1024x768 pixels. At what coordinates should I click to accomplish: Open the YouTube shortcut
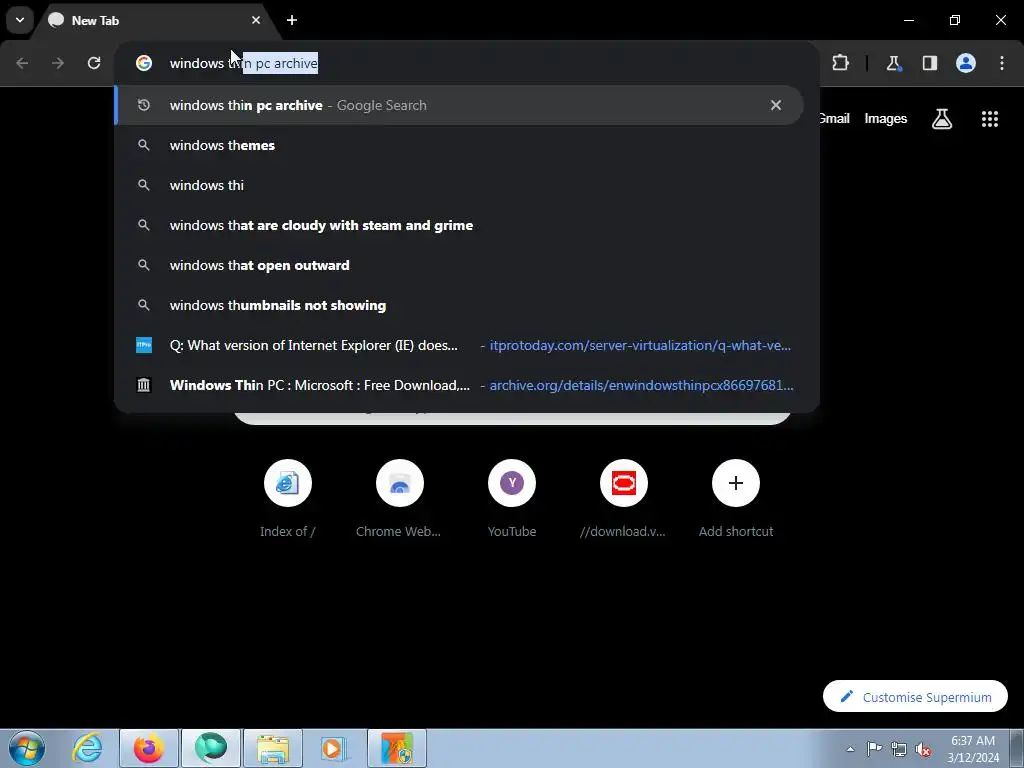click(512, 500)
